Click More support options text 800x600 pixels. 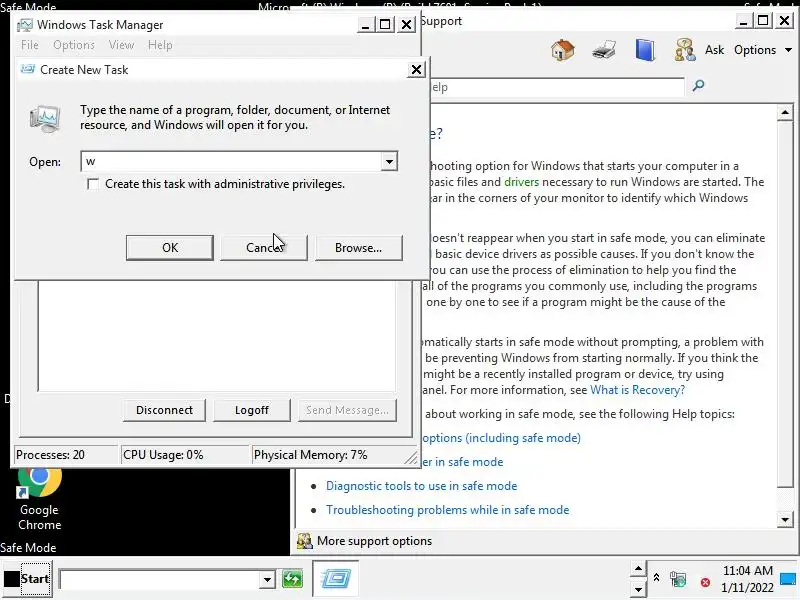[x=374, y=541]
